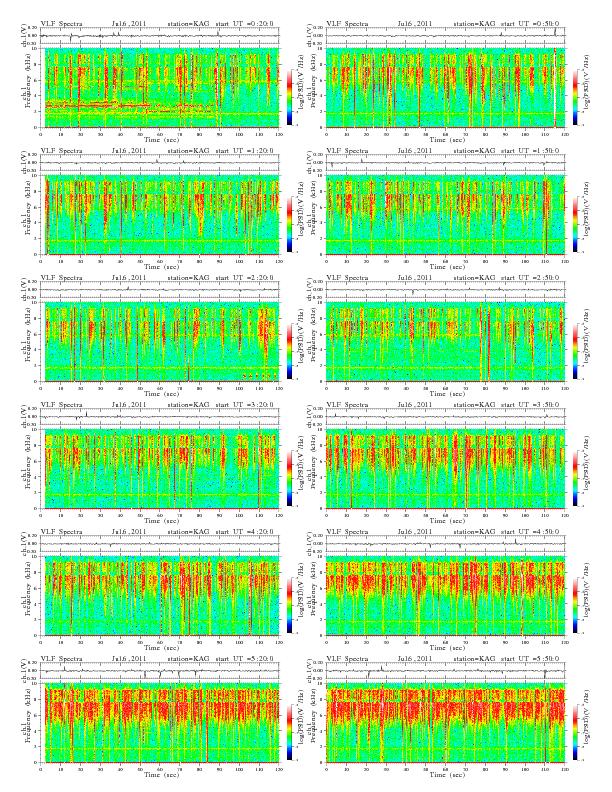Select the label 'start UT =3:20:0'
Image resolution: width=612 pixels, height=792 pixels.
pyautogui.click(x=245, y=405)
